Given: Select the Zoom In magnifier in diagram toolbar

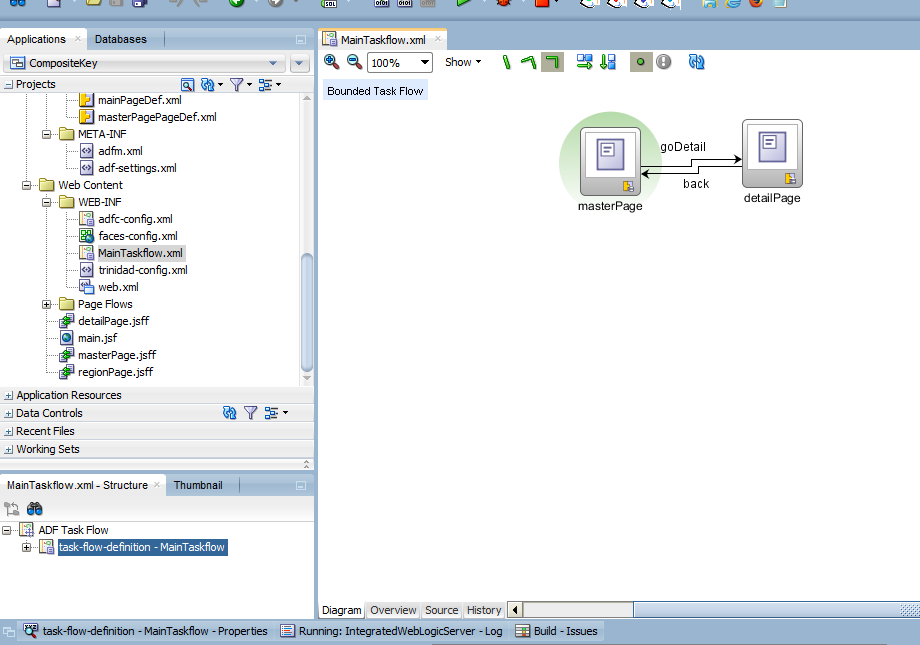Looking at the screenshot, I should click(x=332, y=62).
